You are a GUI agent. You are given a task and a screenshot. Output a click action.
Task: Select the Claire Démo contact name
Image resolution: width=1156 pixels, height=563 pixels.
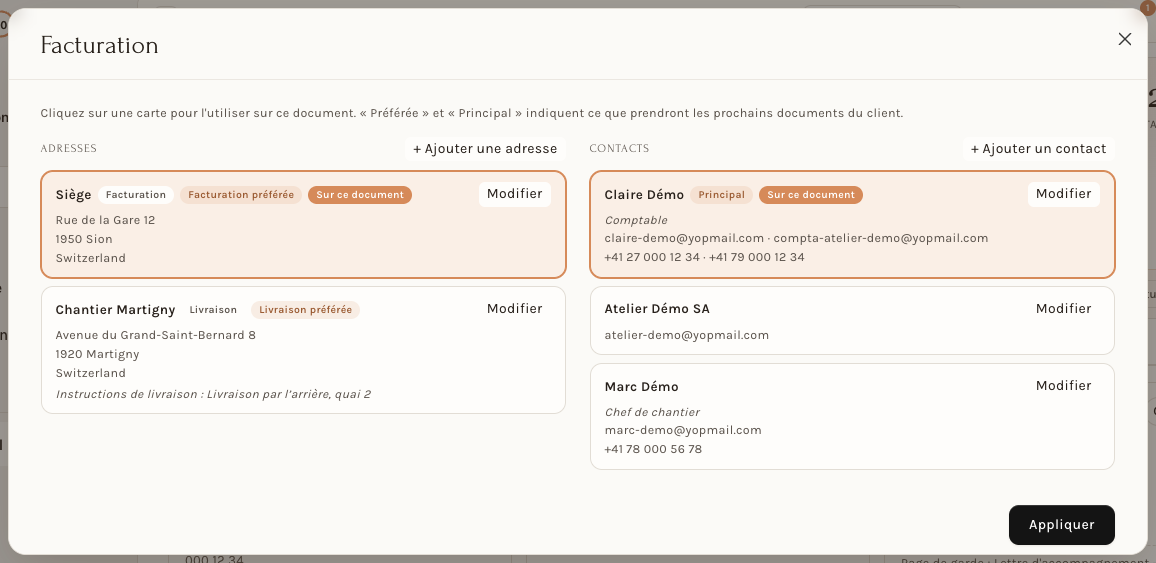pyautogui.click(x=644, y=195)
